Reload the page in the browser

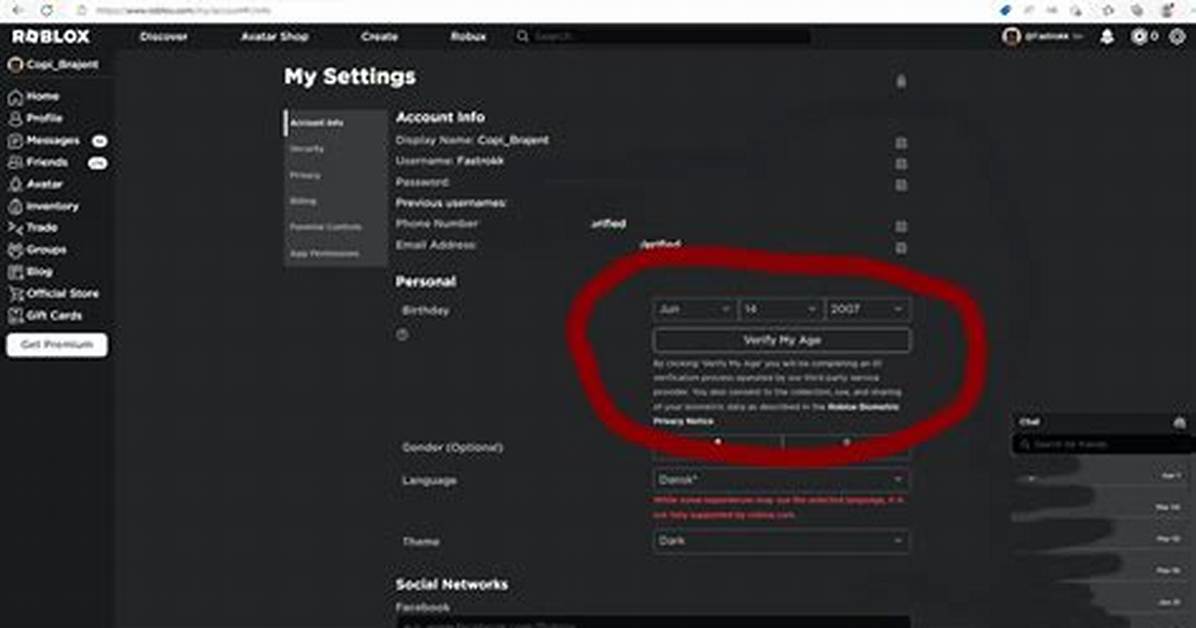point(47,10)
